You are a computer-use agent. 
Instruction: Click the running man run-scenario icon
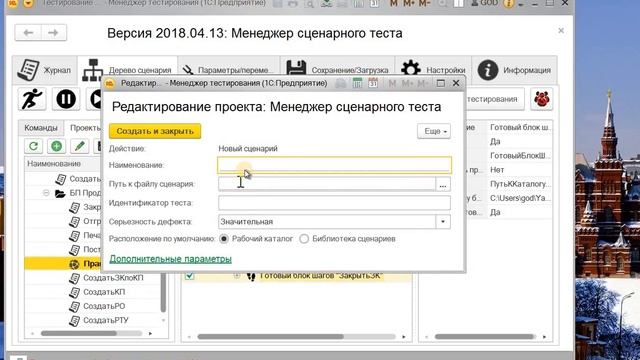click(x=32, y=99)
